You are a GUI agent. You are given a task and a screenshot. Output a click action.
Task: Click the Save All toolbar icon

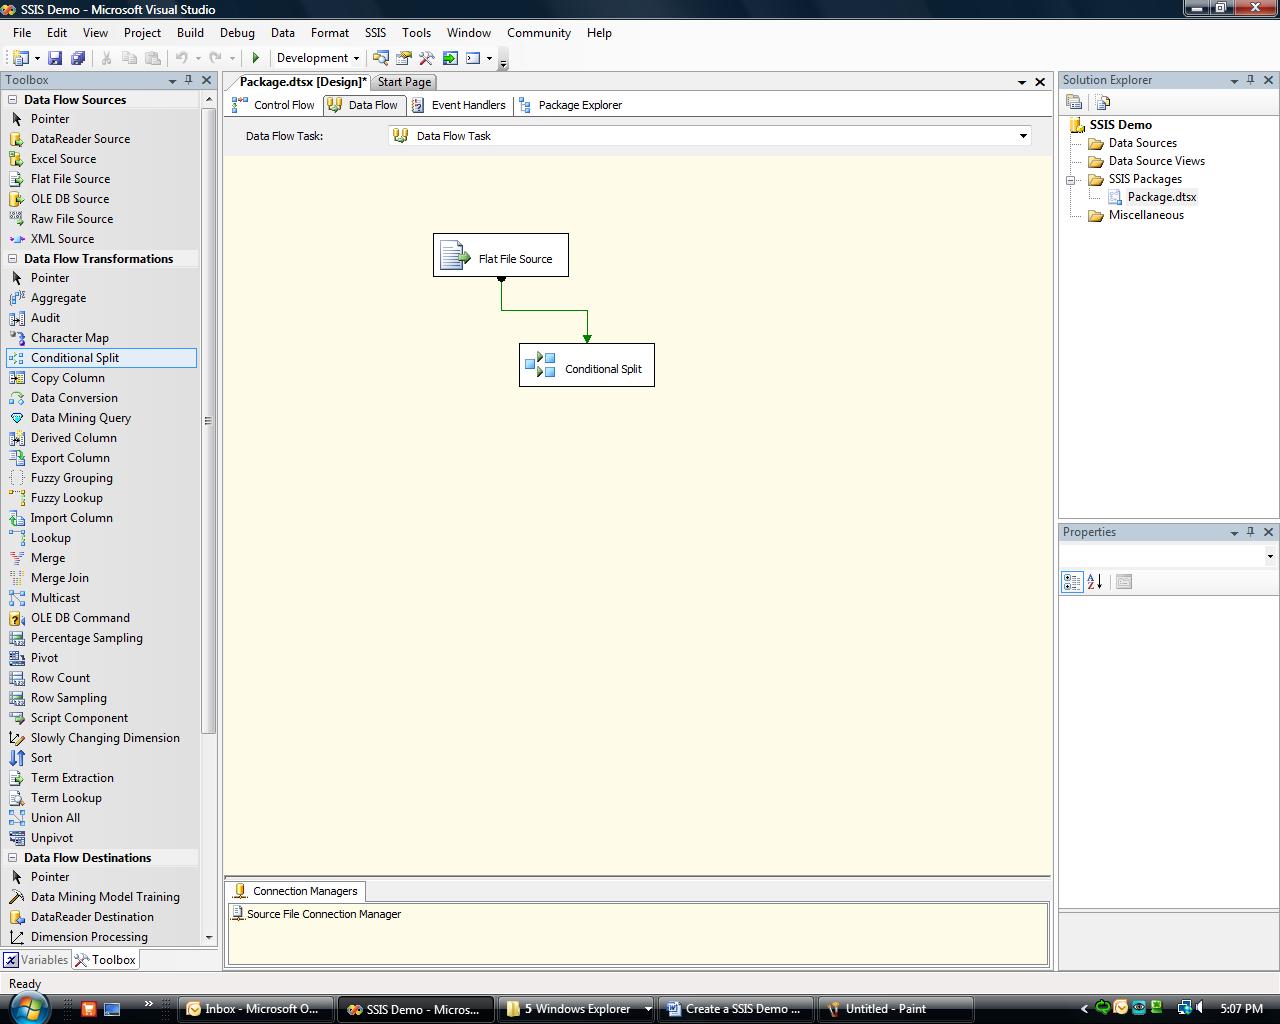pos(77,58)
